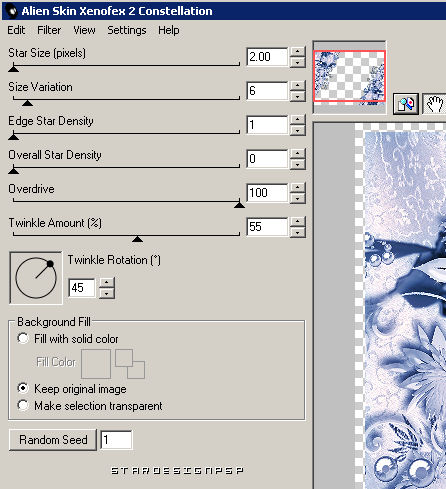Decrease Twinkle Rotation with down arrow
446x489 pixels.
(x=107, y=293)
